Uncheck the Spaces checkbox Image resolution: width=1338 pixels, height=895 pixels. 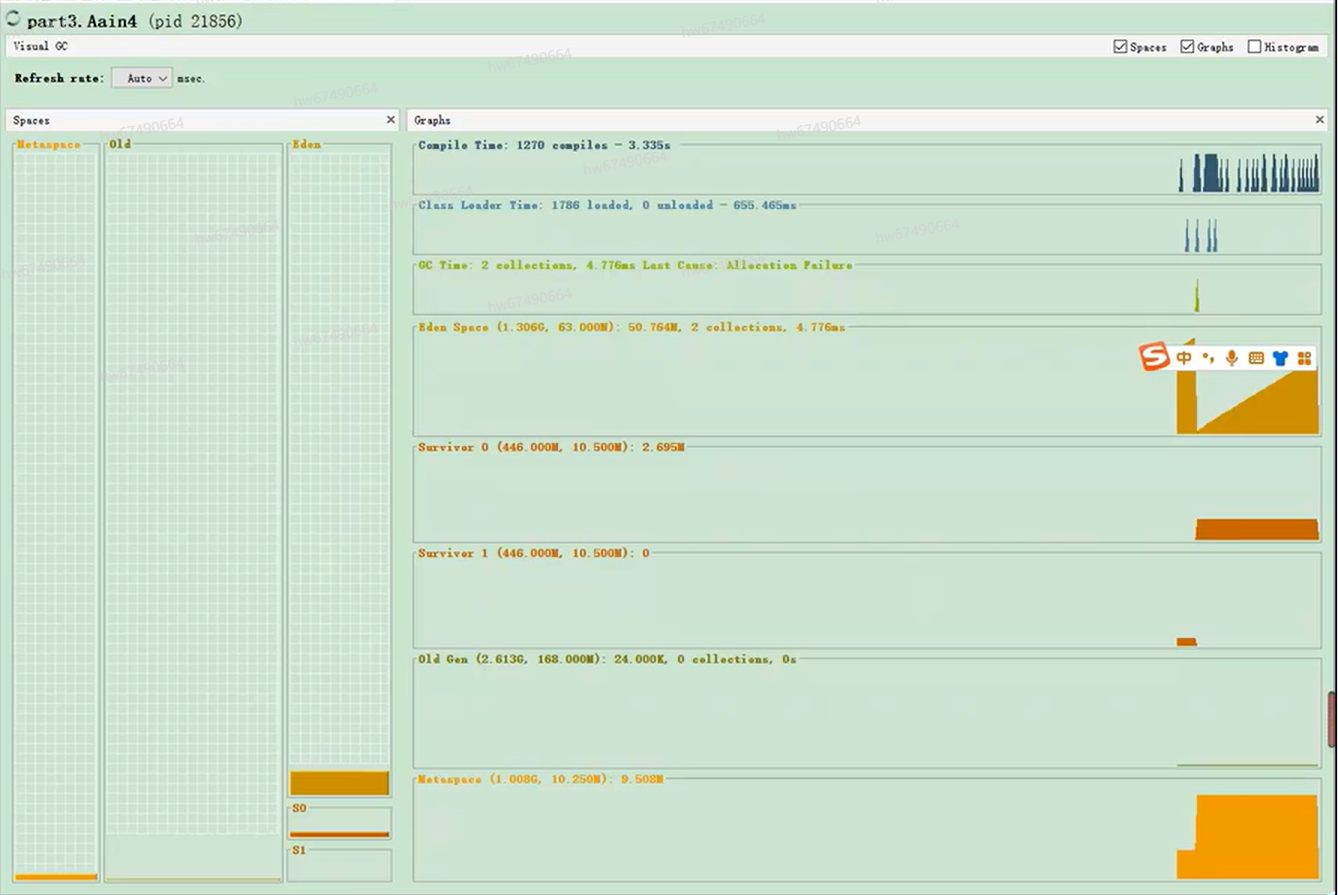[x=1120, y=47]
